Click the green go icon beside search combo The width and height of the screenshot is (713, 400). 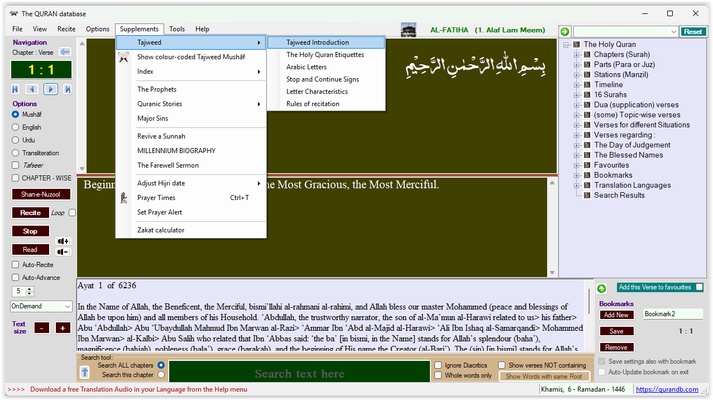click(x=565, y=31)
